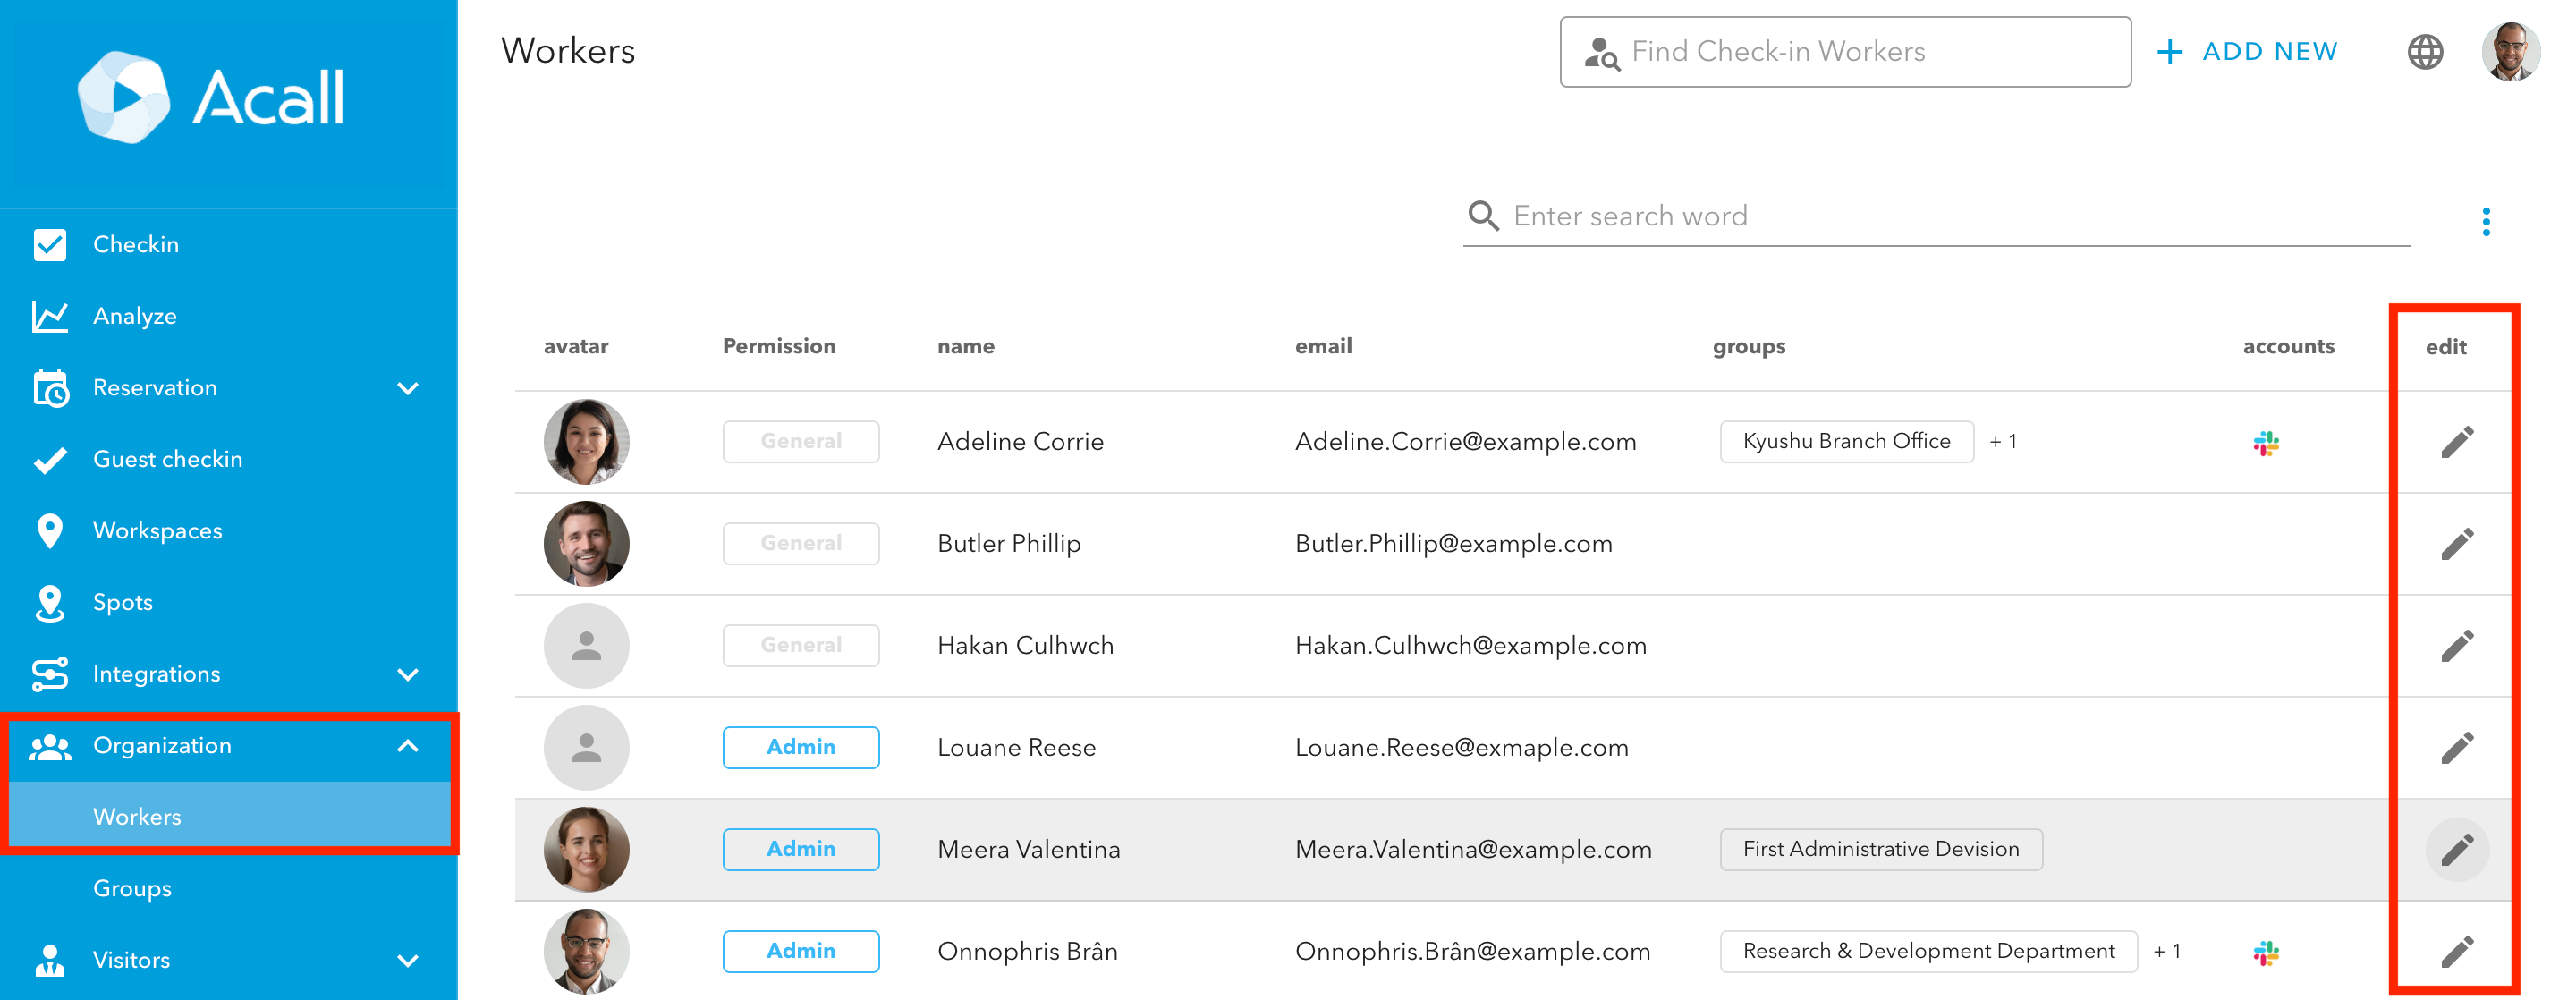Click the Organization people icon
The height and width of the screenshot is (1000, 2576).
[50, 746]
